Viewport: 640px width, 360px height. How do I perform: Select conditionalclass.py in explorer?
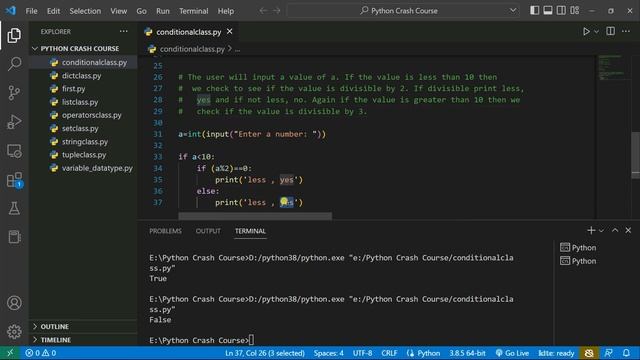(94, 62)
